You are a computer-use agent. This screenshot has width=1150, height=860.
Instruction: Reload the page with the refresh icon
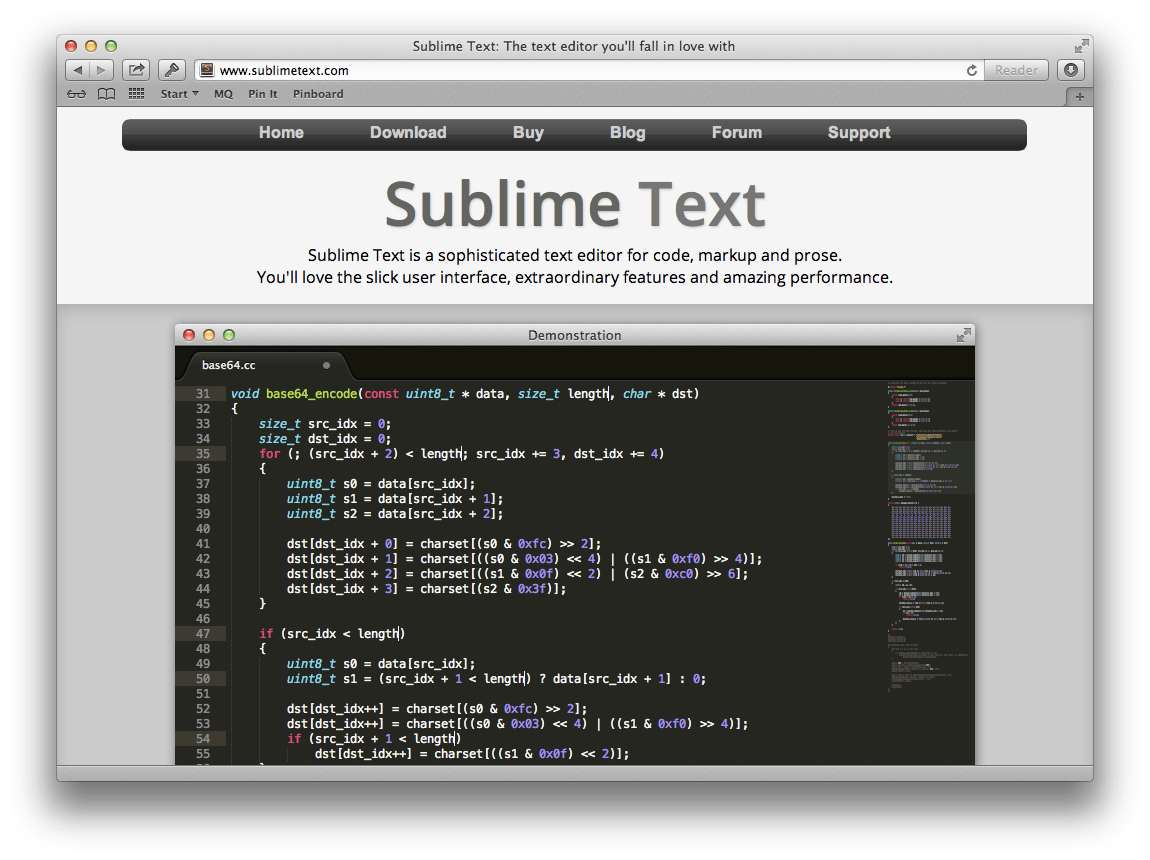(972, 70)
